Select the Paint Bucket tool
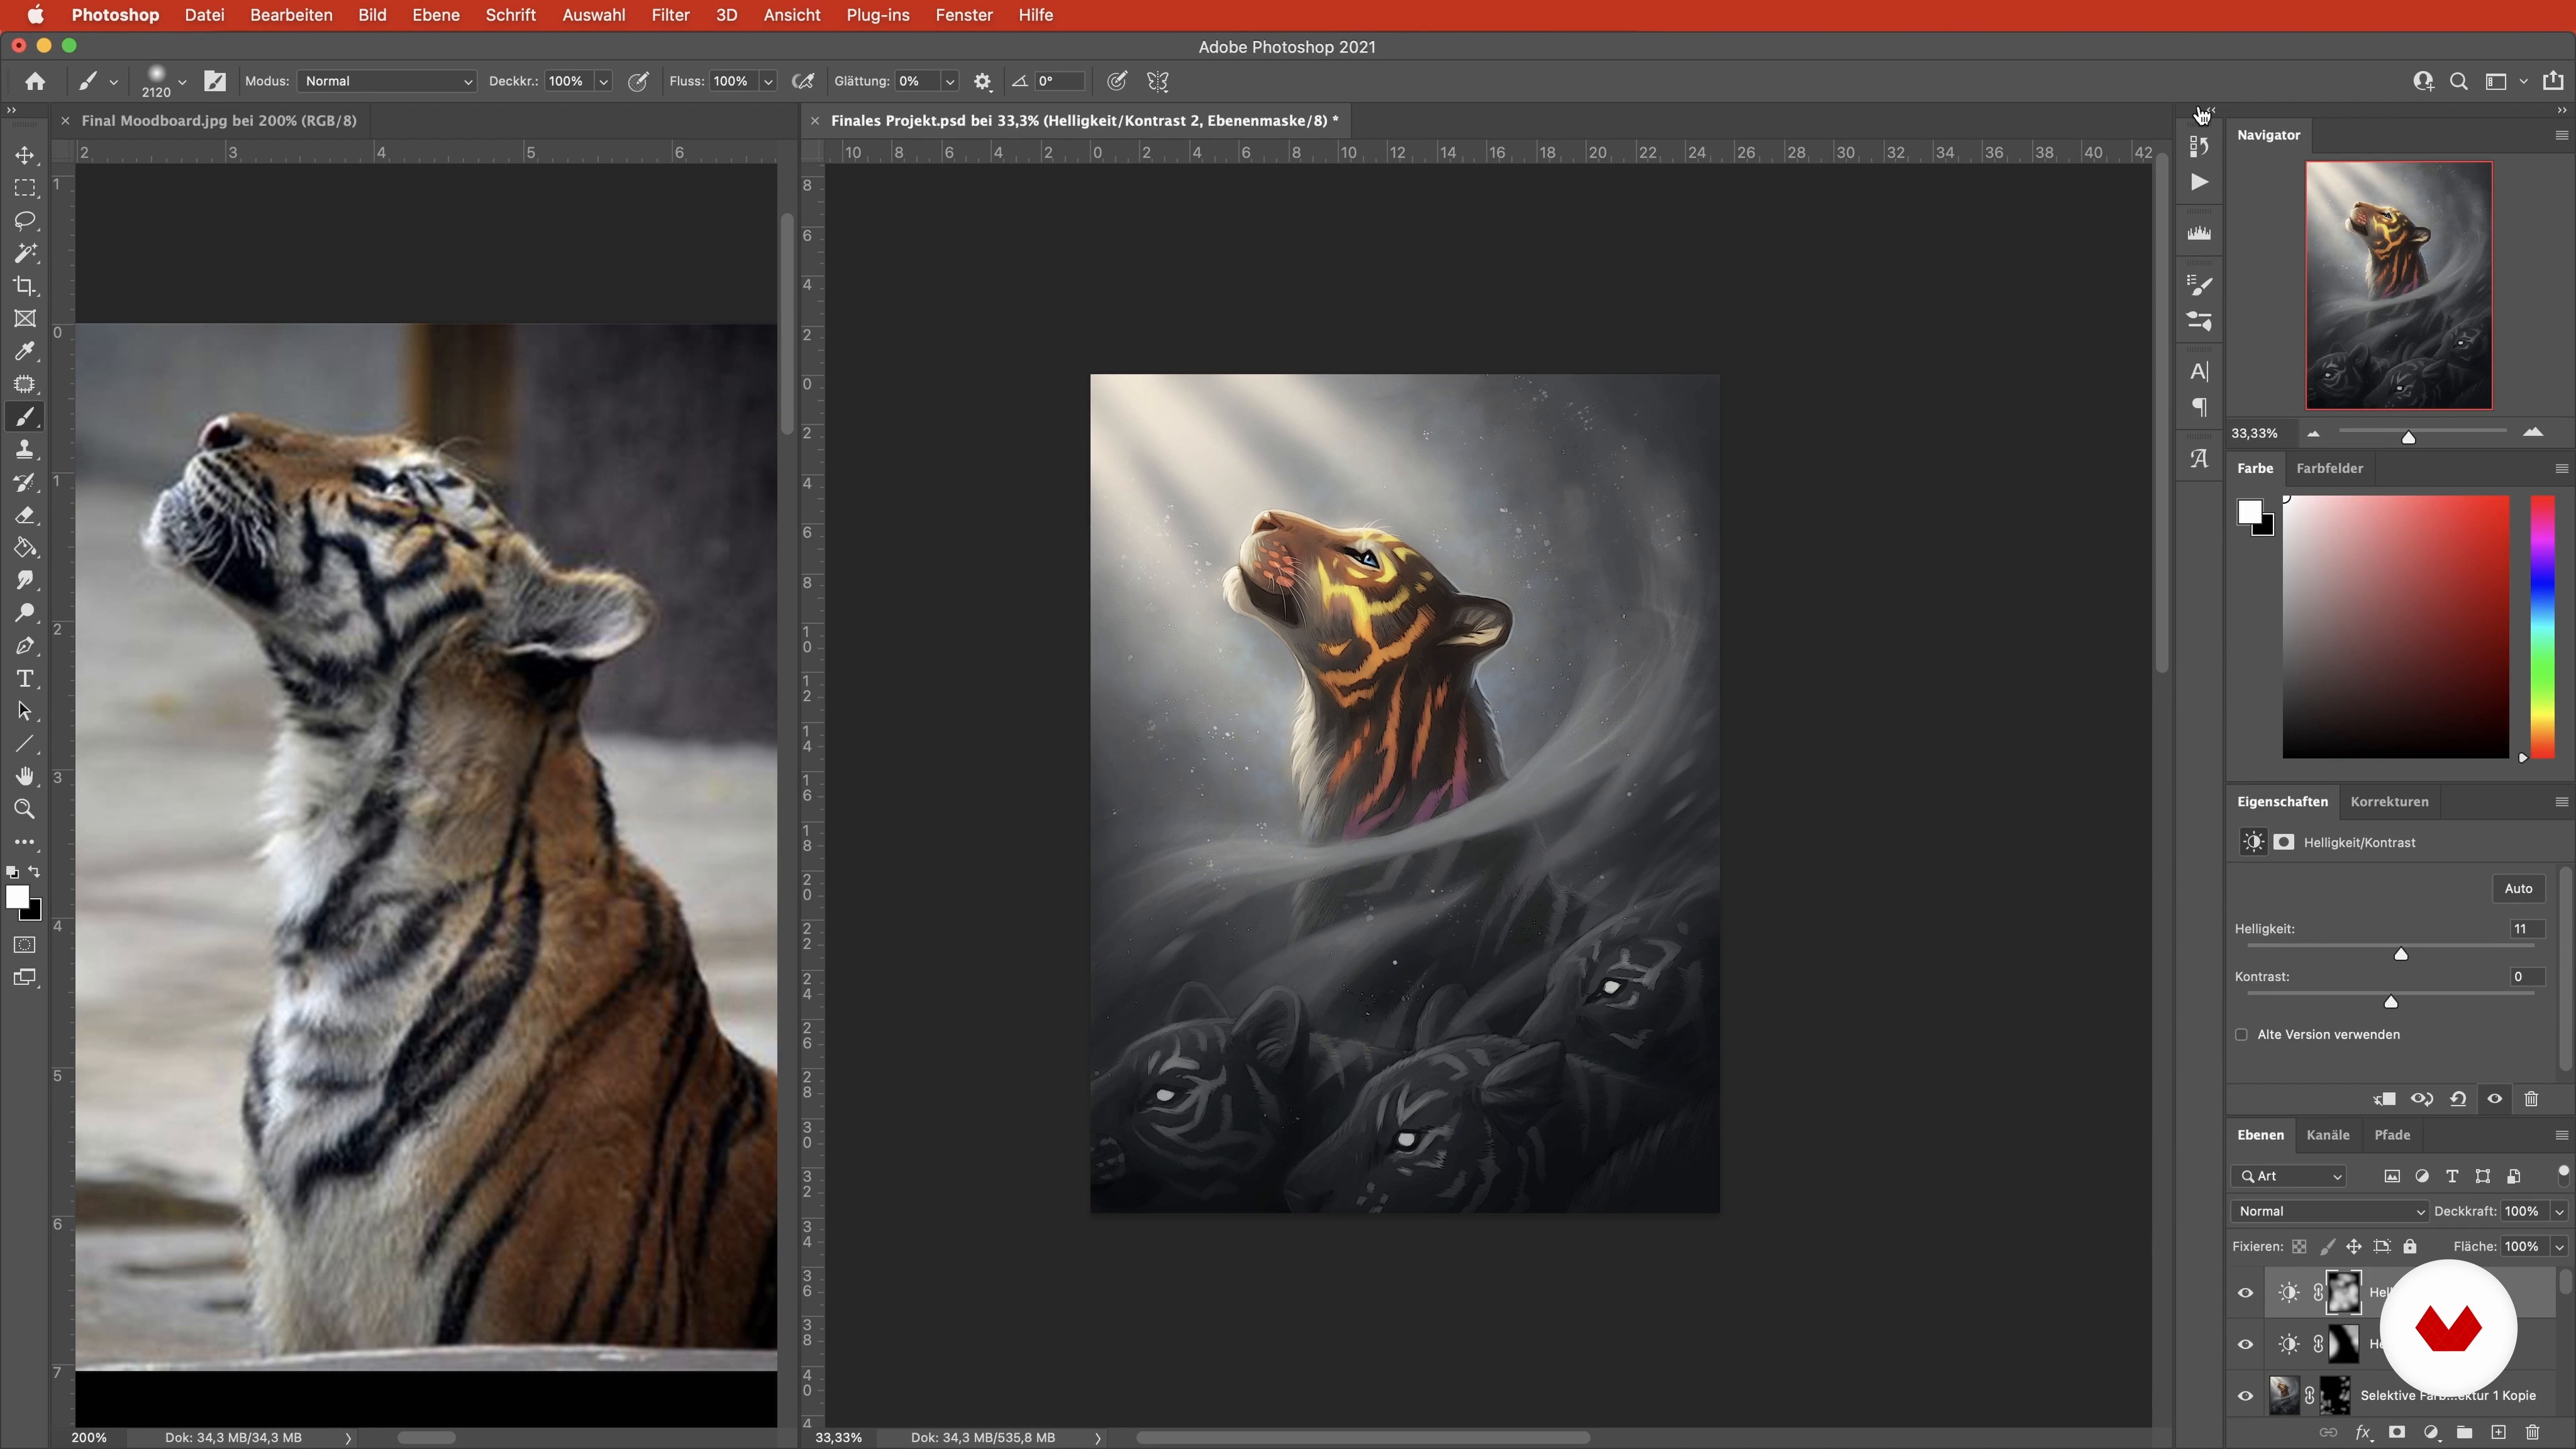The height and width of the screenshot is (1449, 2576). click(x=25, y=548)
